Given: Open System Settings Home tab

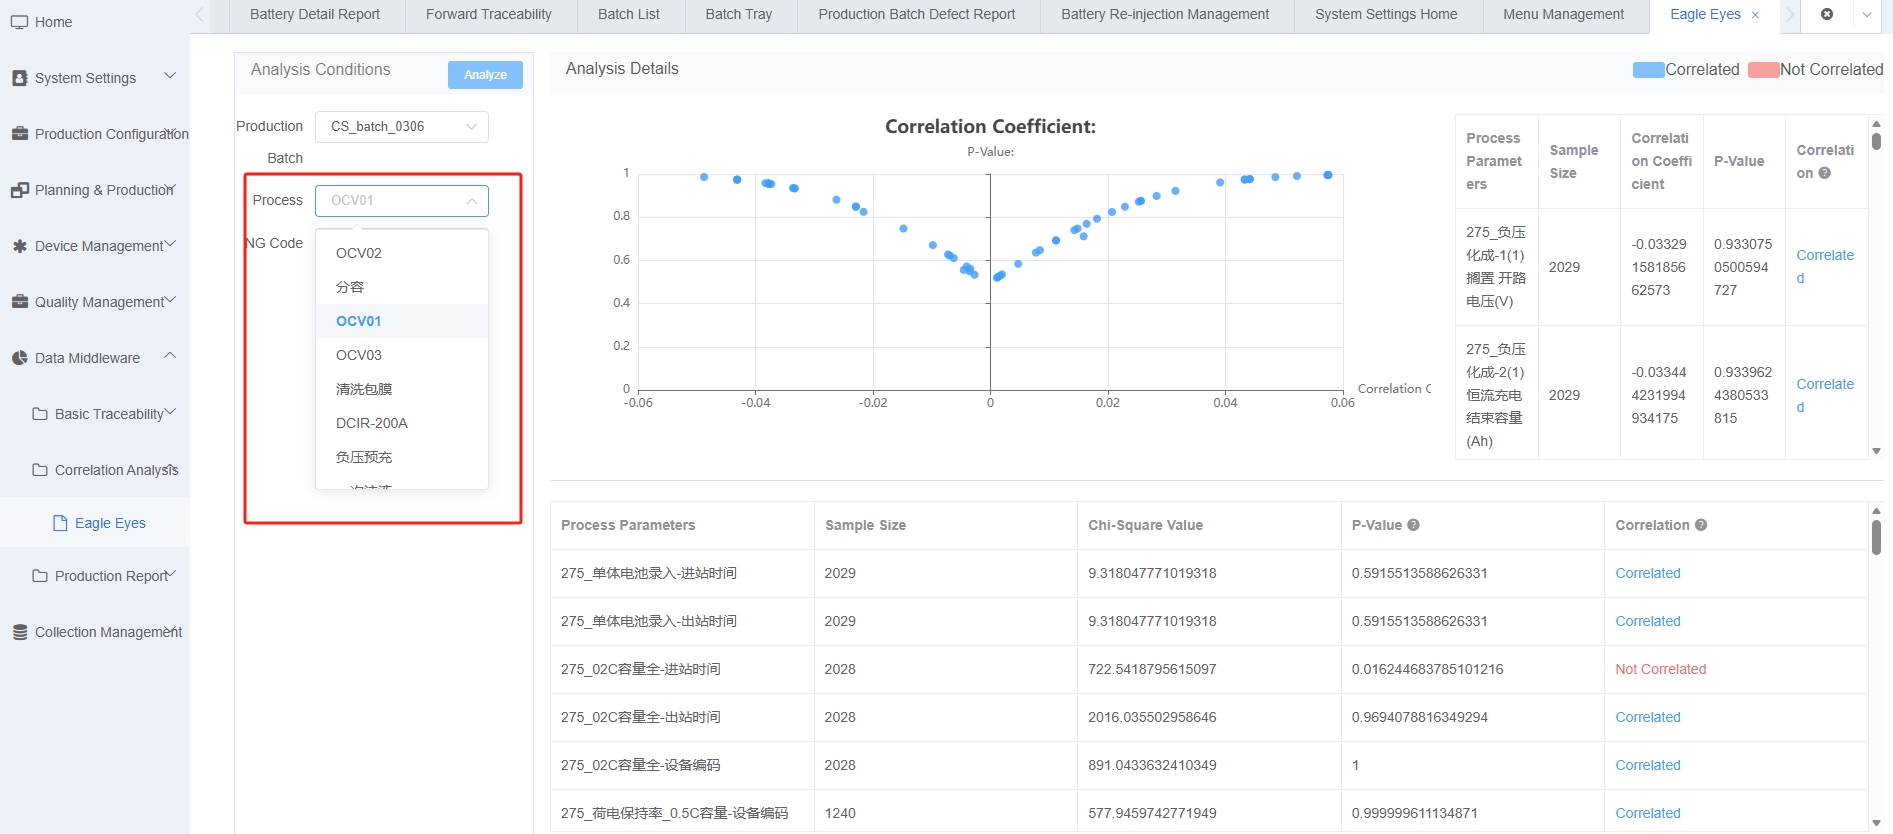Looking at the screenshot, I should pos(1386,15).
